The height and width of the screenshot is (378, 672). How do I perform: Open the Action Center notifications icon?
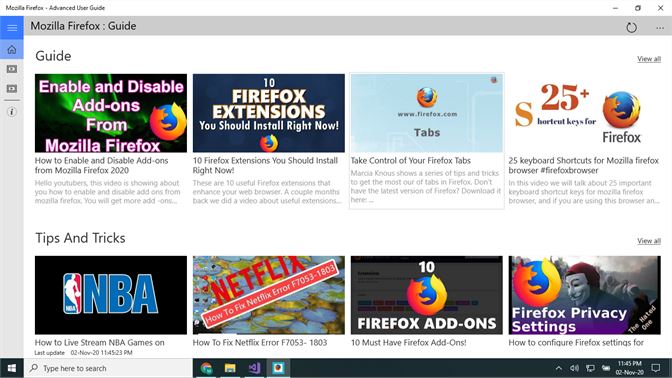tap(656, 368)
